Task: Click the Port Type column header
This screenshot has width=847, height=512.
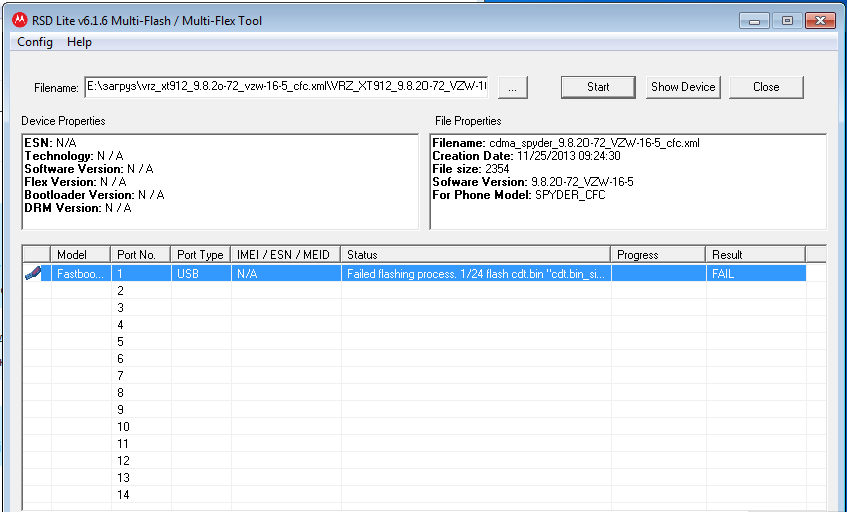Action: coord(200,254)
